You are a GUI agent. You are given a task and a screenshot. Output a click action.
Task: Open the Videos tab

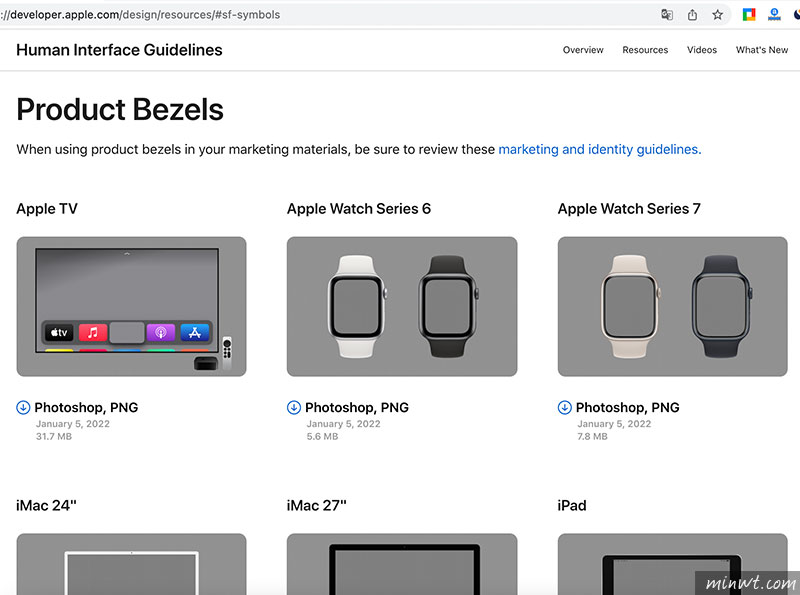click(702, 50)
